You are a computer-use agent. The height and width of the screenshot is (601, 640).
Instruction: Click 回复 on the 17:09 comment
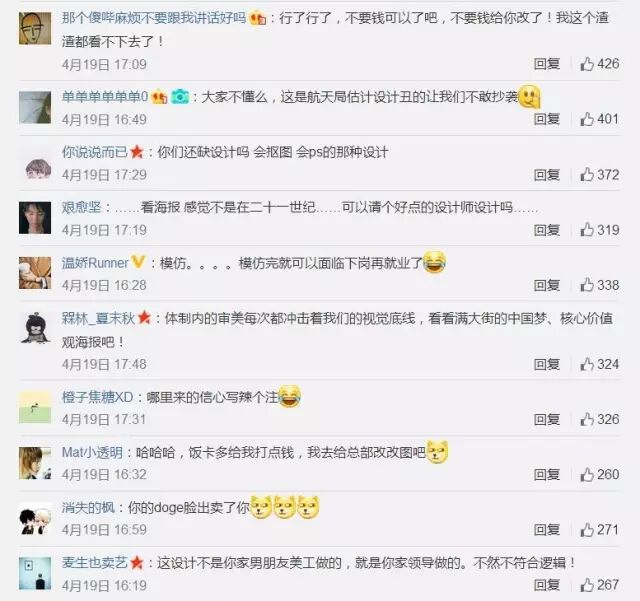click(547, 64)
